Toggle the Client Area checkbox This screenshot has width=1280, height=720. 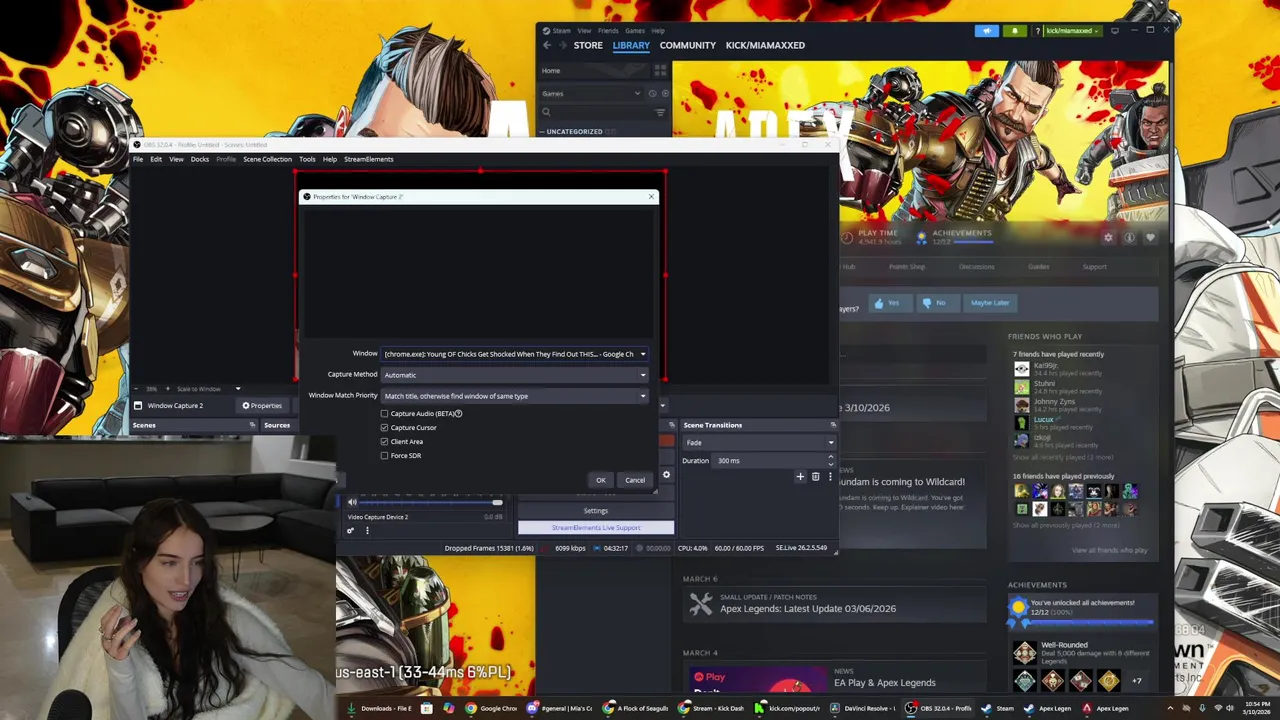[384, 441]
